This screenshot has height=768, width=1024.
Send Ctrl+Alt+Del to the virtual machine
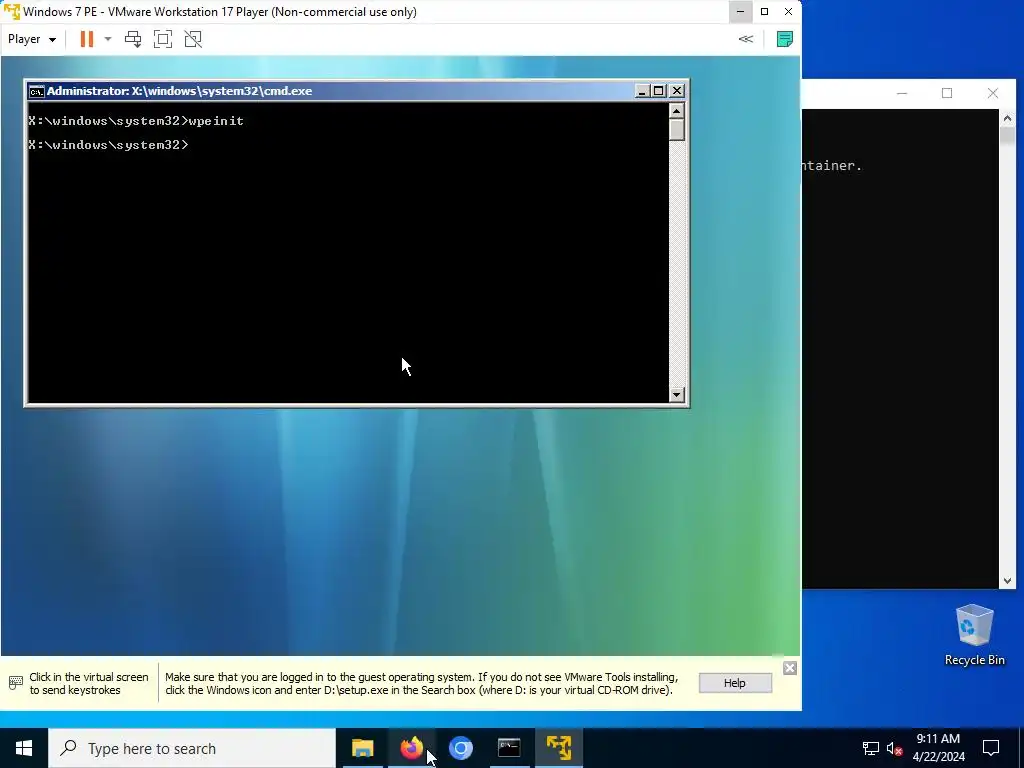pos(133,39)
